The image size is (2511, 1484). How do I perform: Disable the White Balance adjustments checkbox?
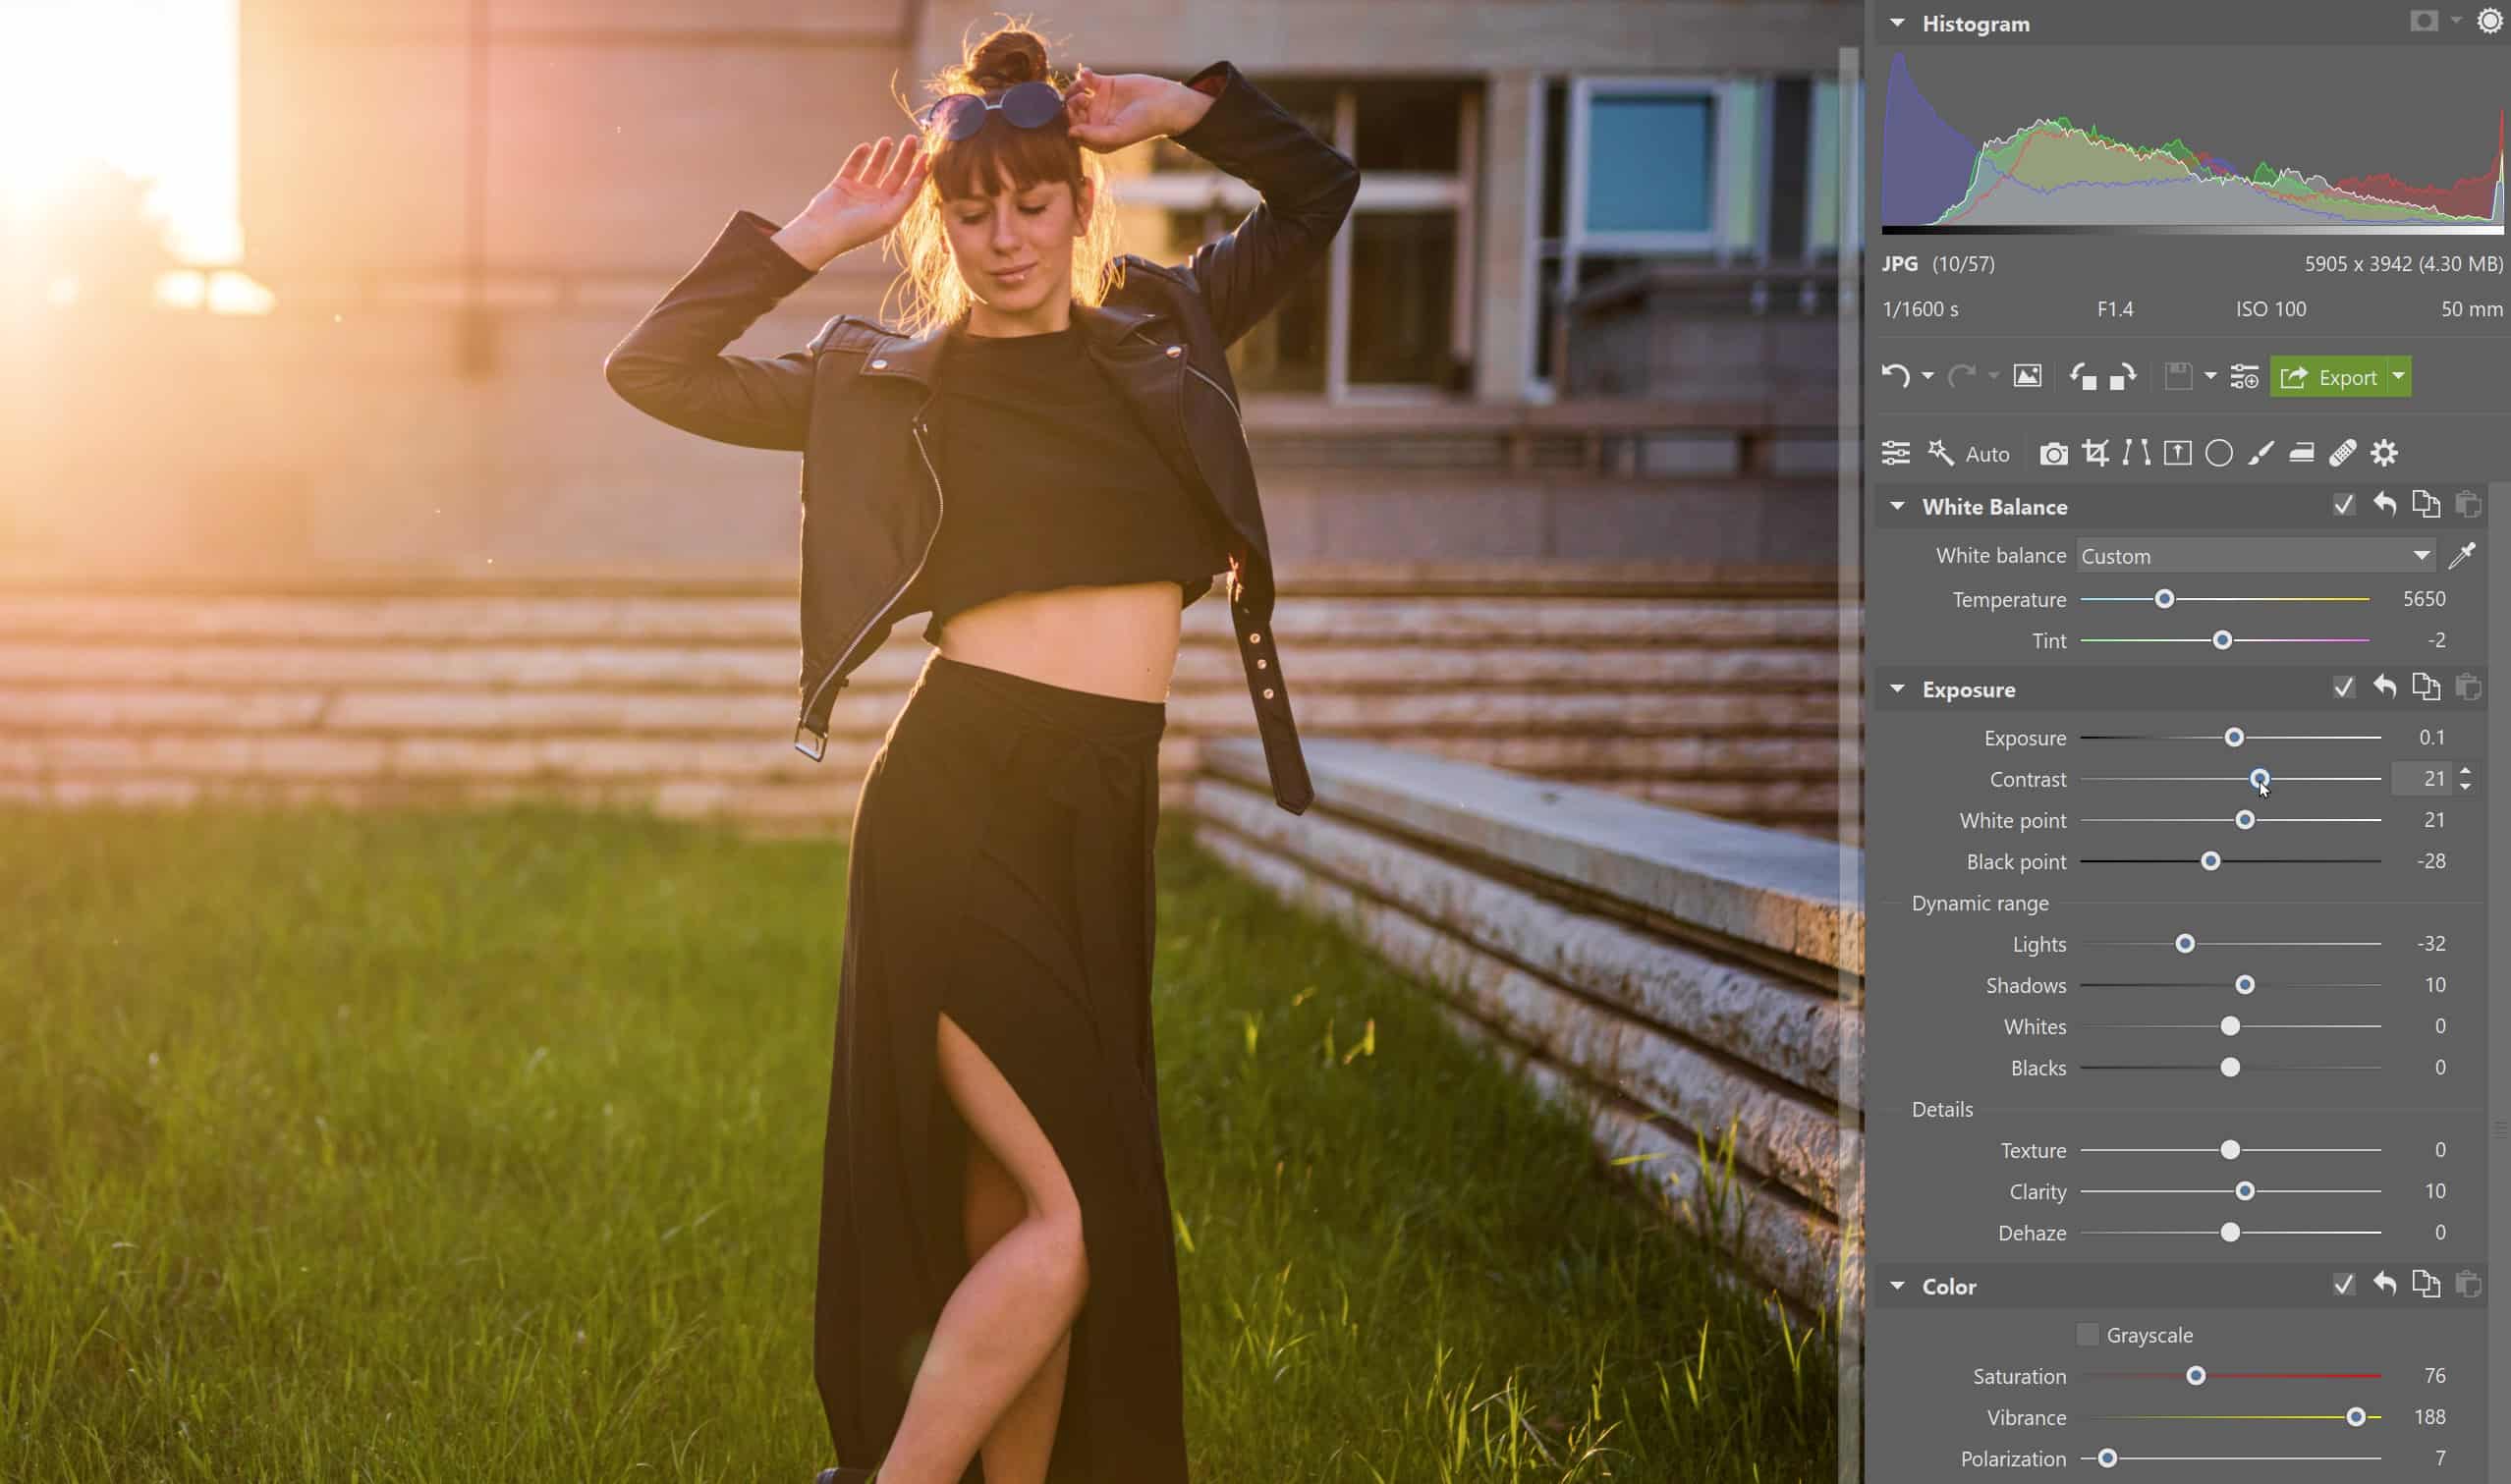(2343, 505)
